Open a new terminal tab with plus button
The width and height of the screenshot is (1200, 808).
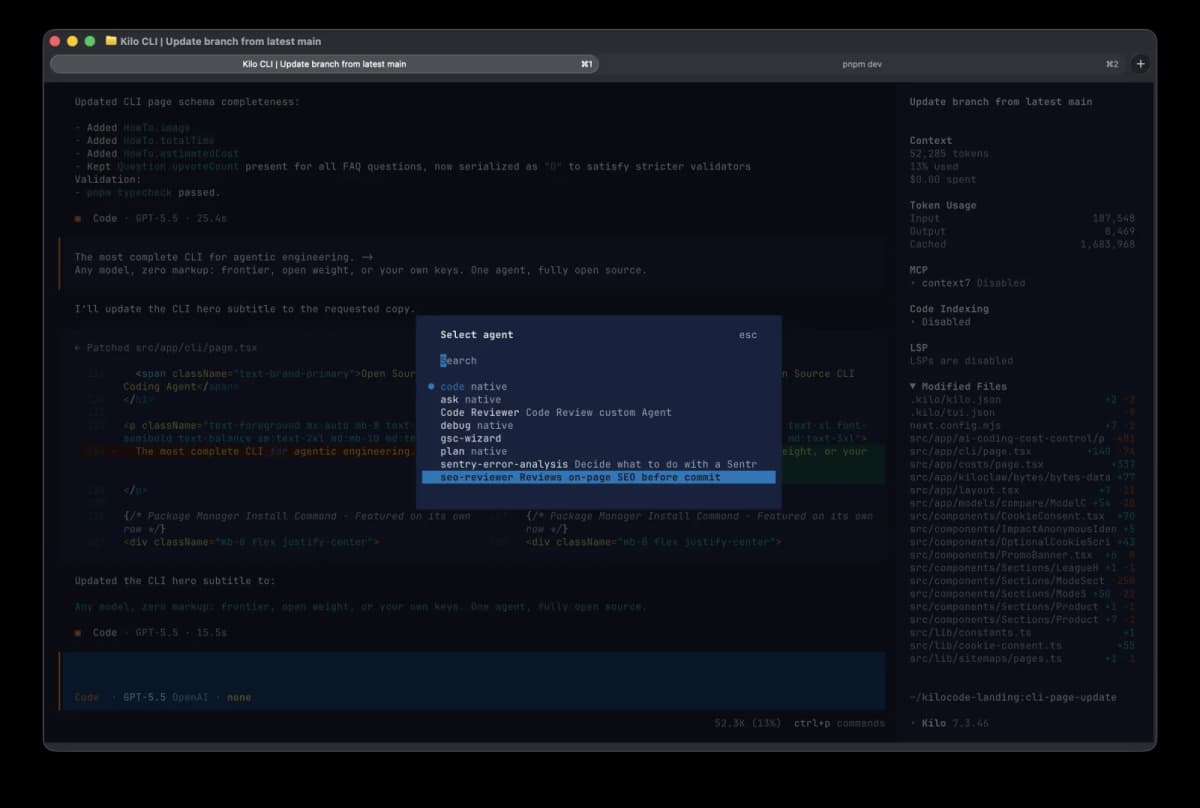tap(1140, 64)
